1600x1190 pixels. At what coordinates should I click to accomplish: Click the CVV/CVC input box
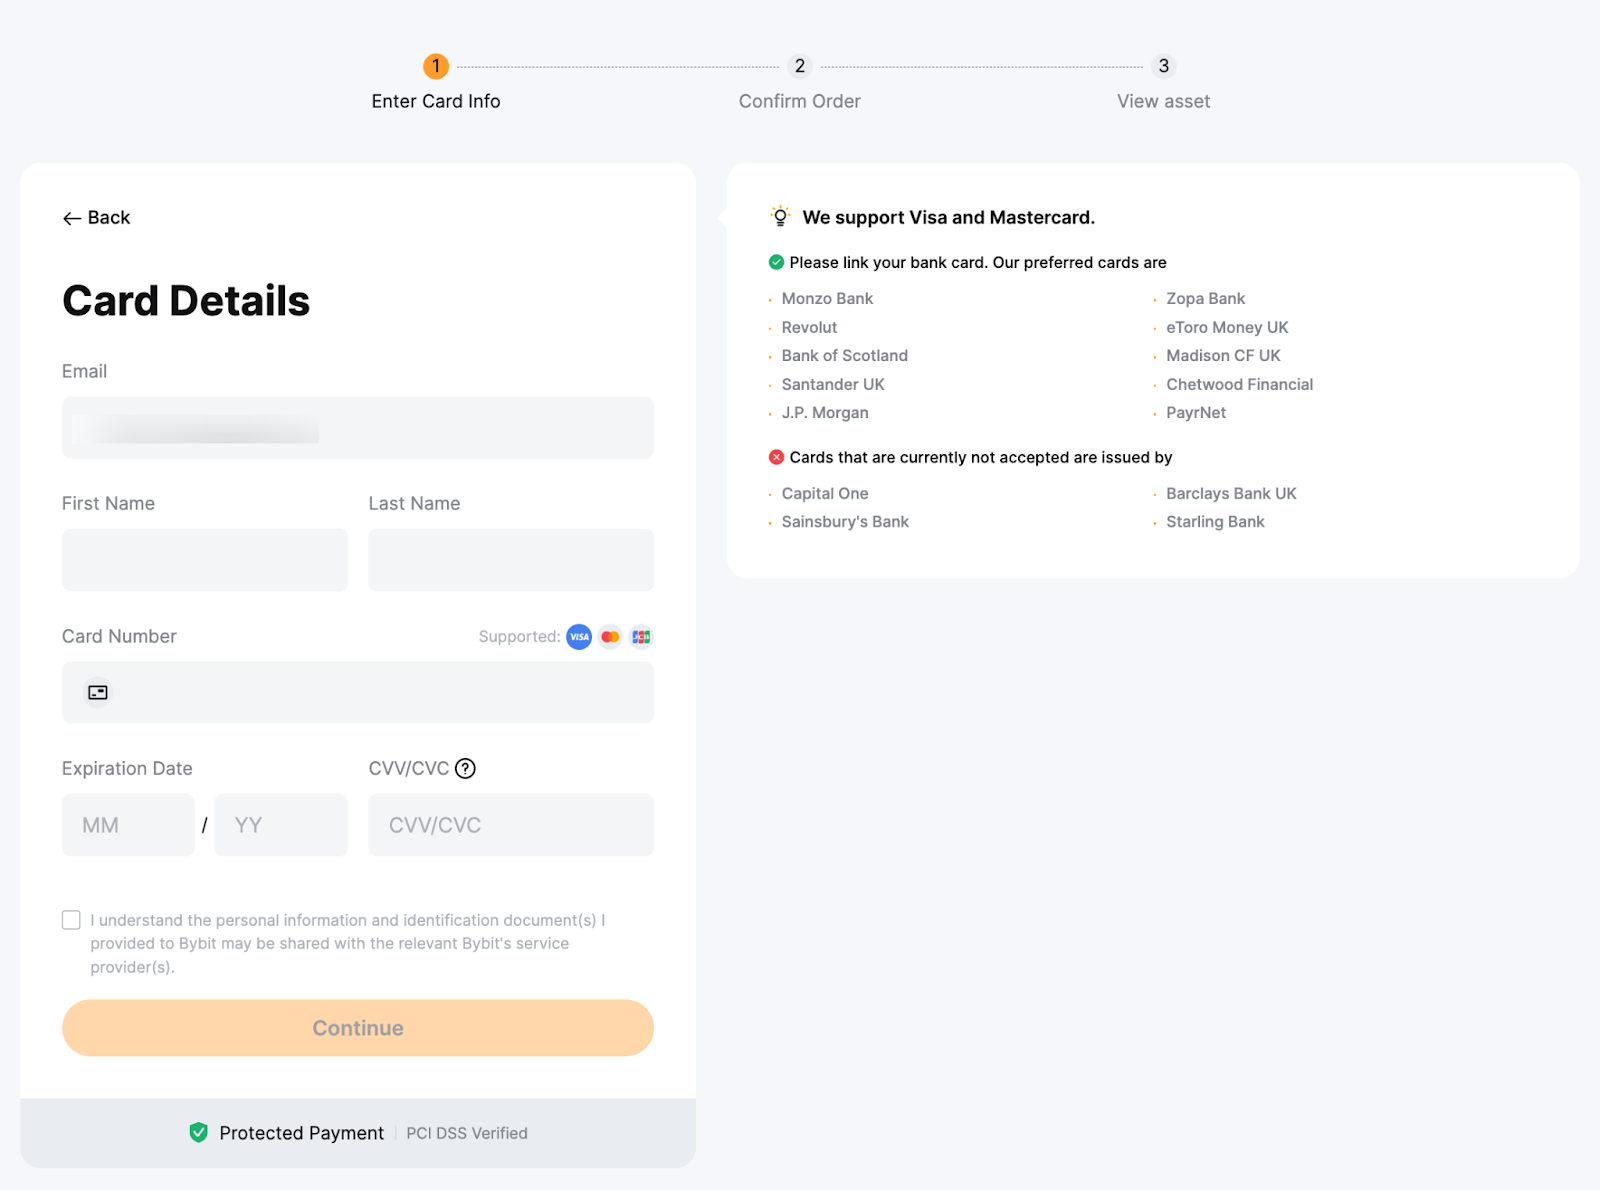[x=511, y=825]
